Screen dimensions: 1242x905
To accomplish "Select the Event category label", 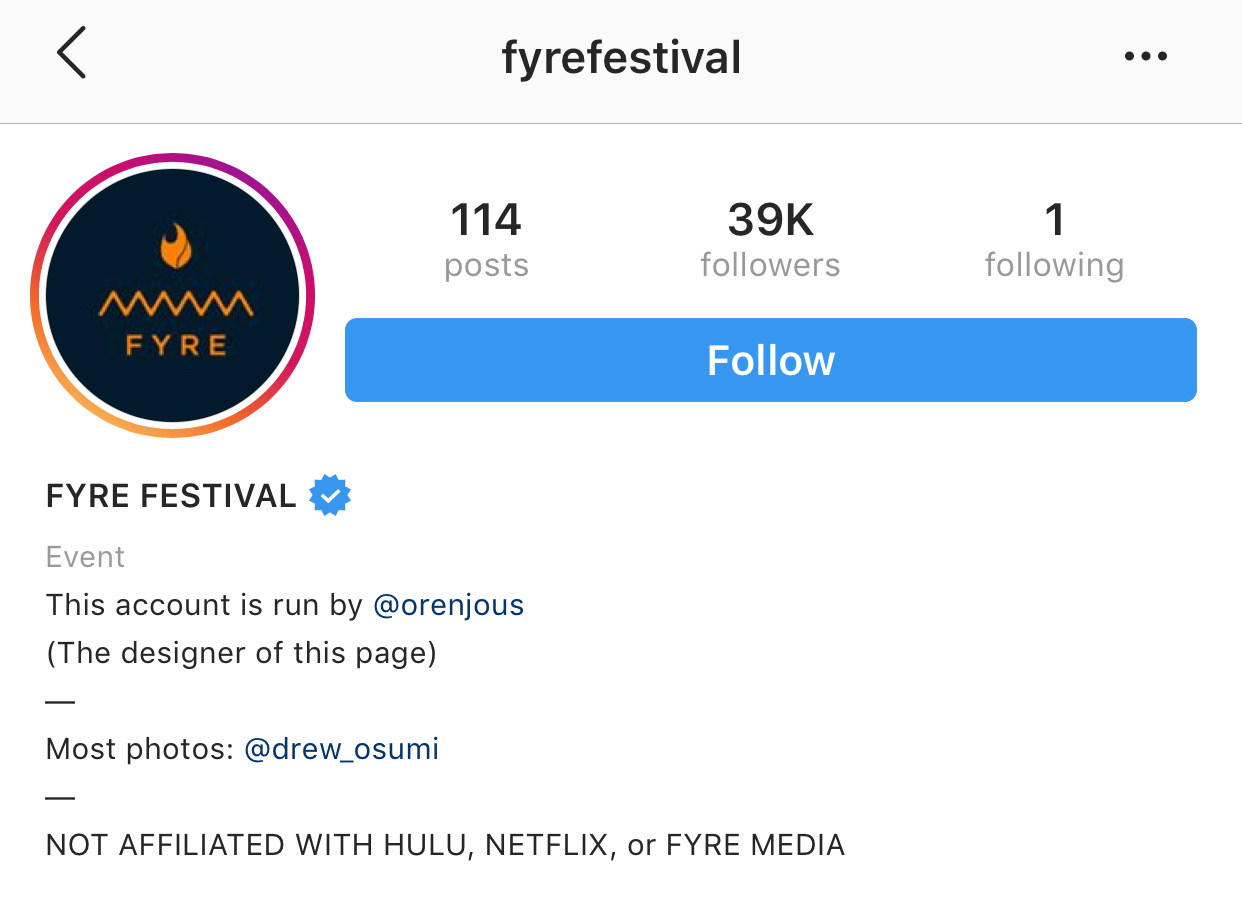I will click(x=85, y=556).
